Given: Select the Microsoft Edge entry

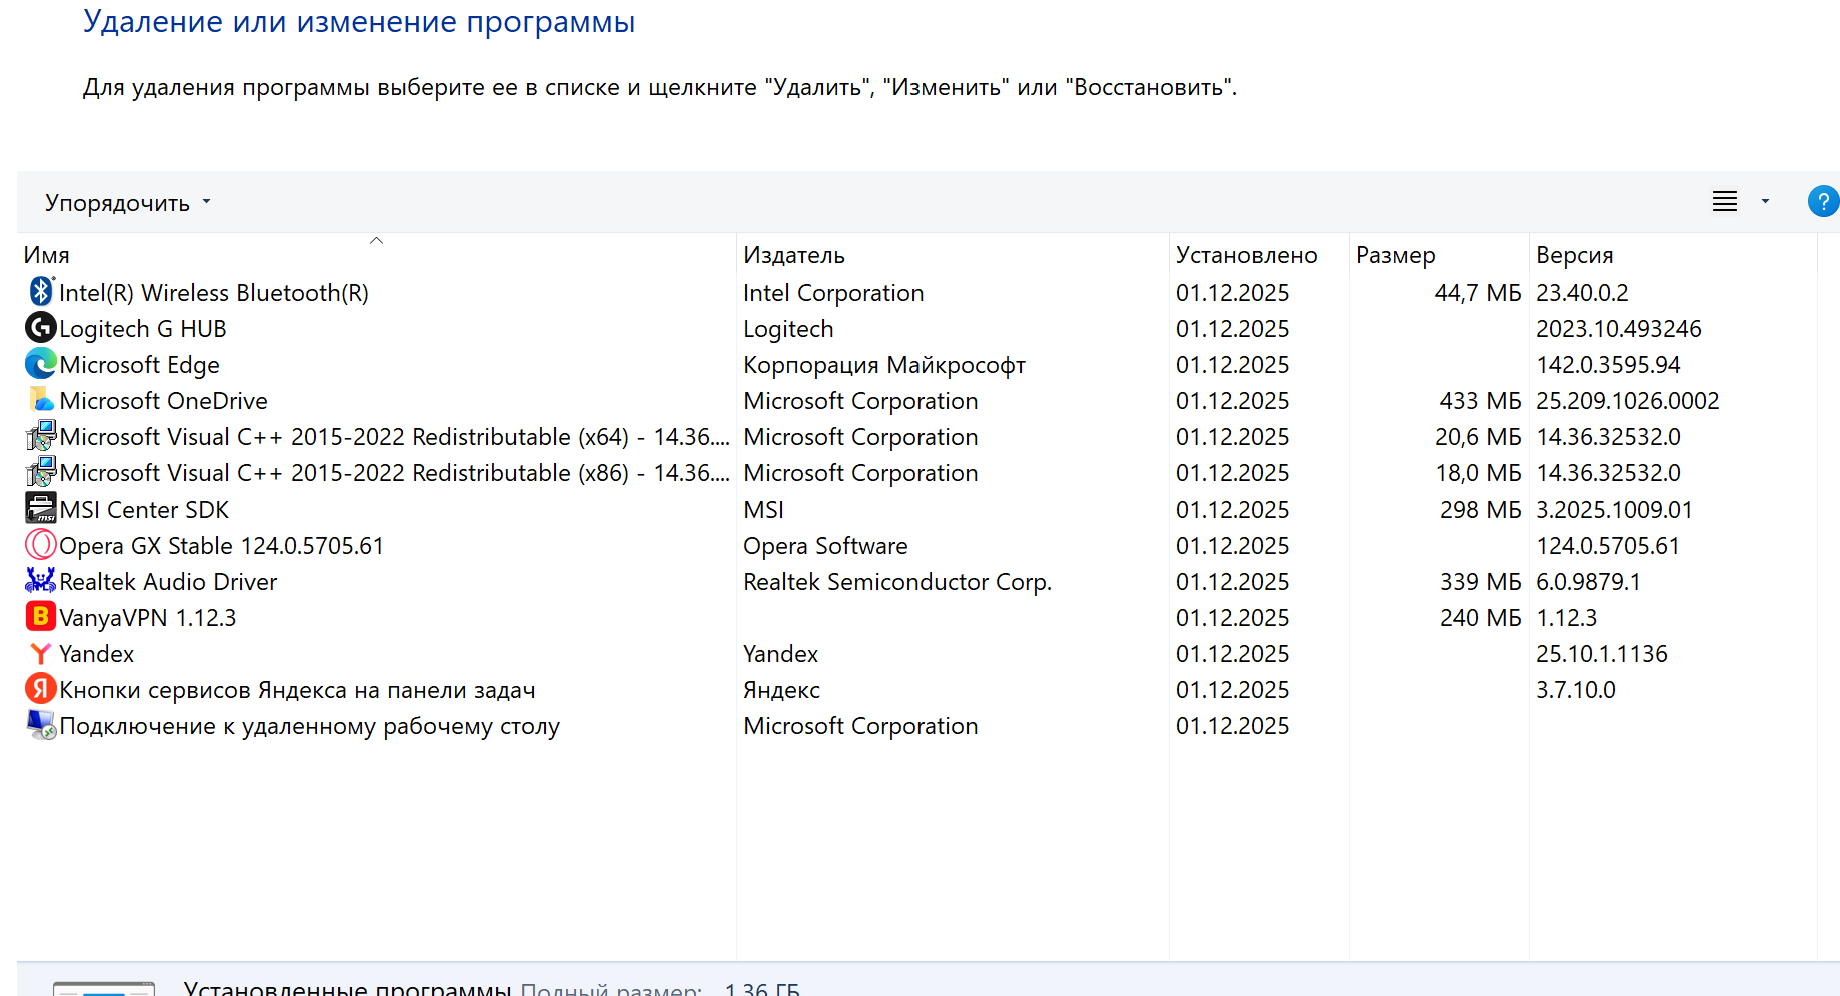Looking at the screenshot, I should (139, 365).
